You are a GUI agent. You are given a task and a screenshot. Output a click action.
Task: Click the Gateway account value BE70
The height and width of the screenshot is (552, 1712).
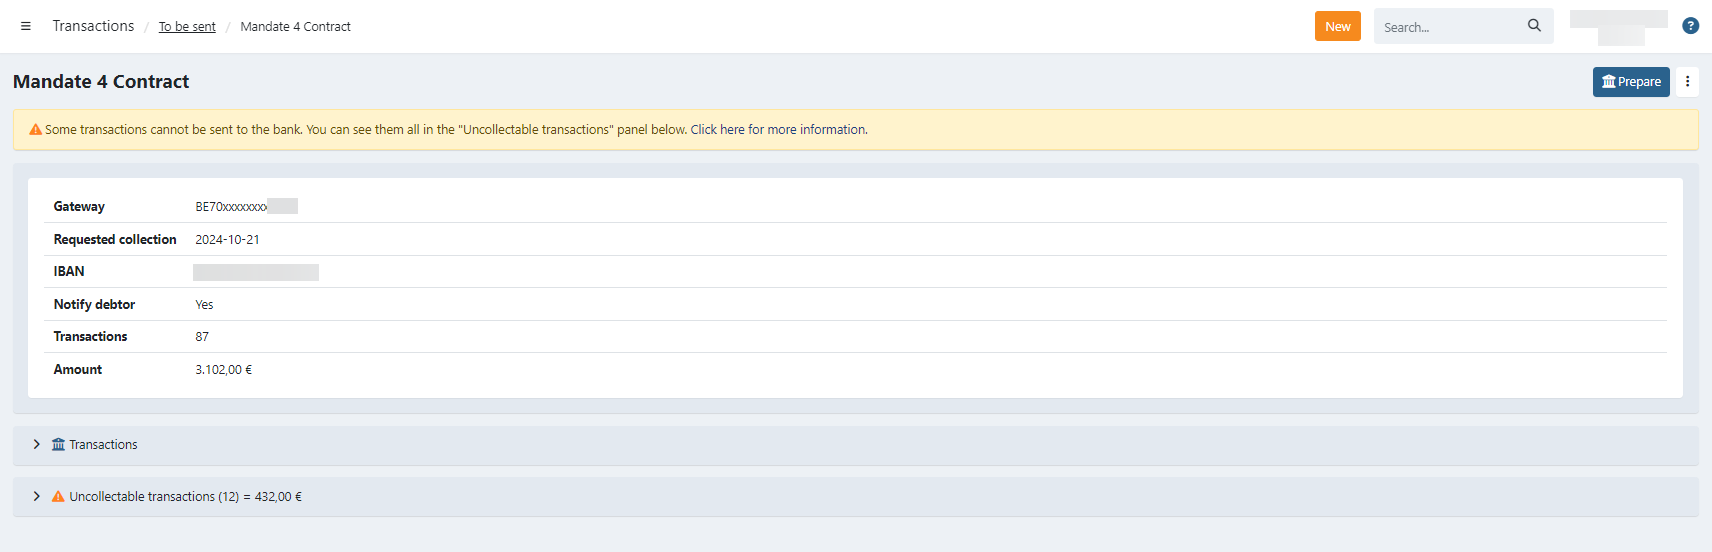click(x=231, y=207)
